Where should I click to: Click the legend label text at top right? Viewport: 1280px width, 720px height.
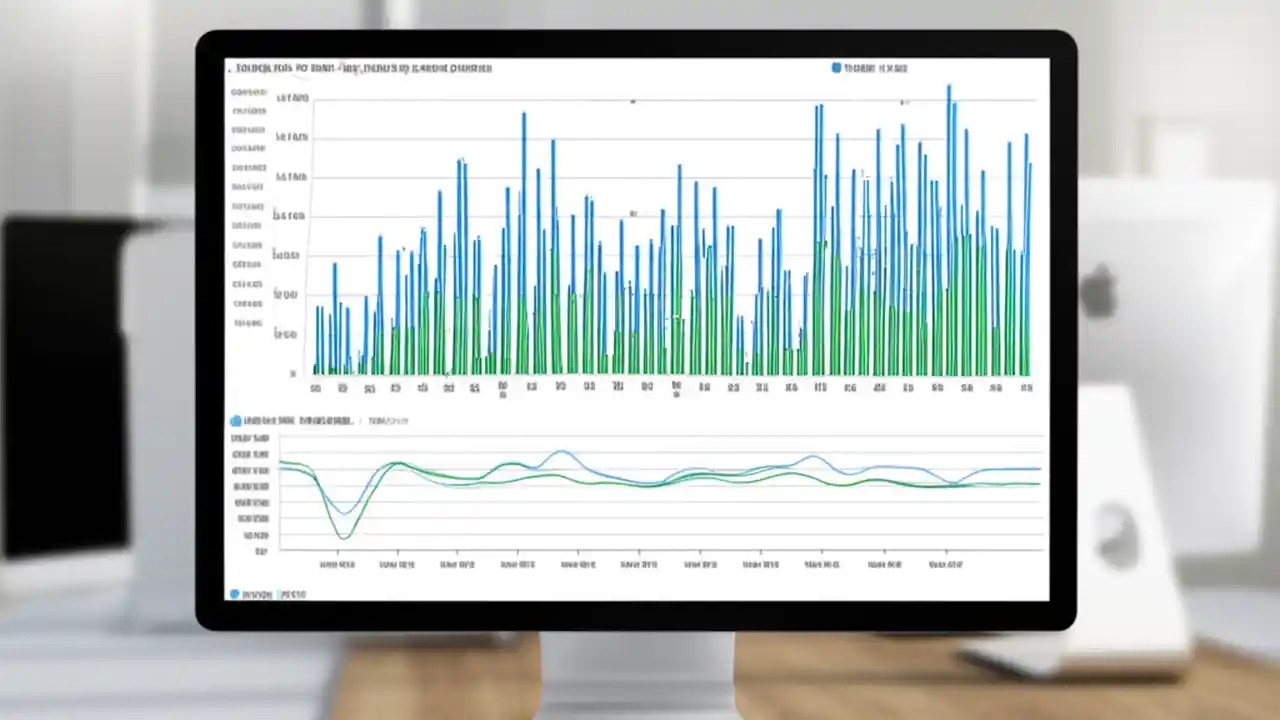[x=875, y=68]
